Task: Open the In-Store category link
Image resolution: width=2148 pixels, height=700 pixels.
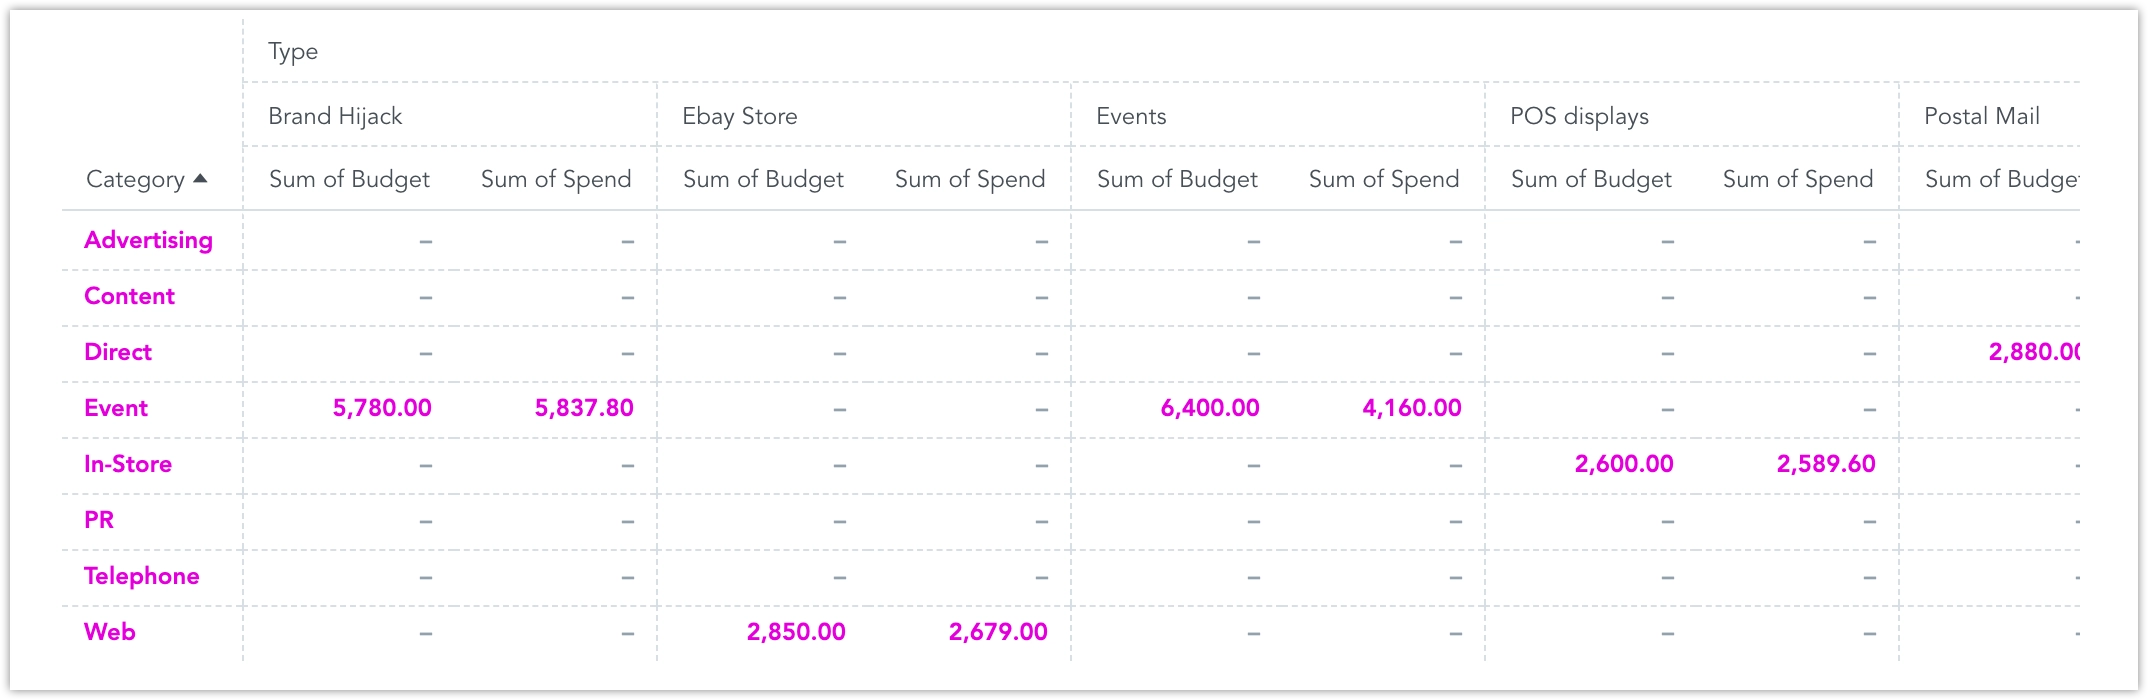Action: coord(128,464)
